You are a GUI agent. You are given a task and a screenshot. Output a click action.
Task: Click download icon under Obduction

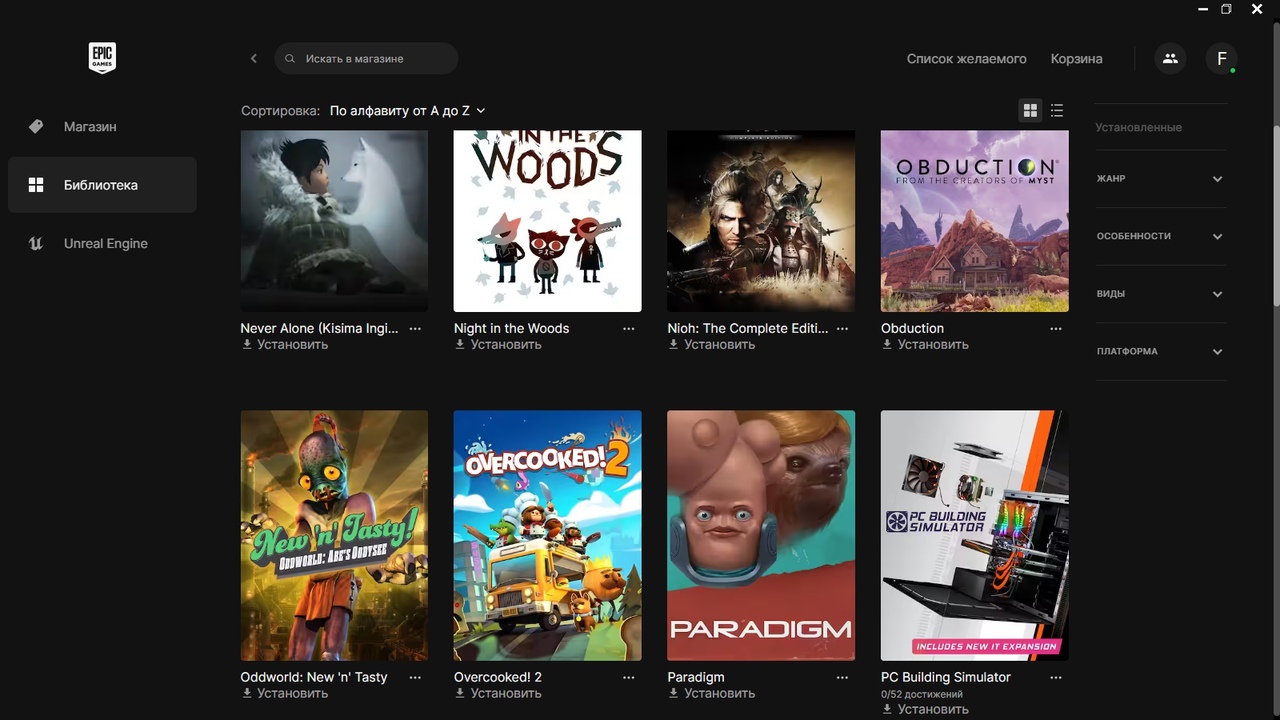pos(887,344)
